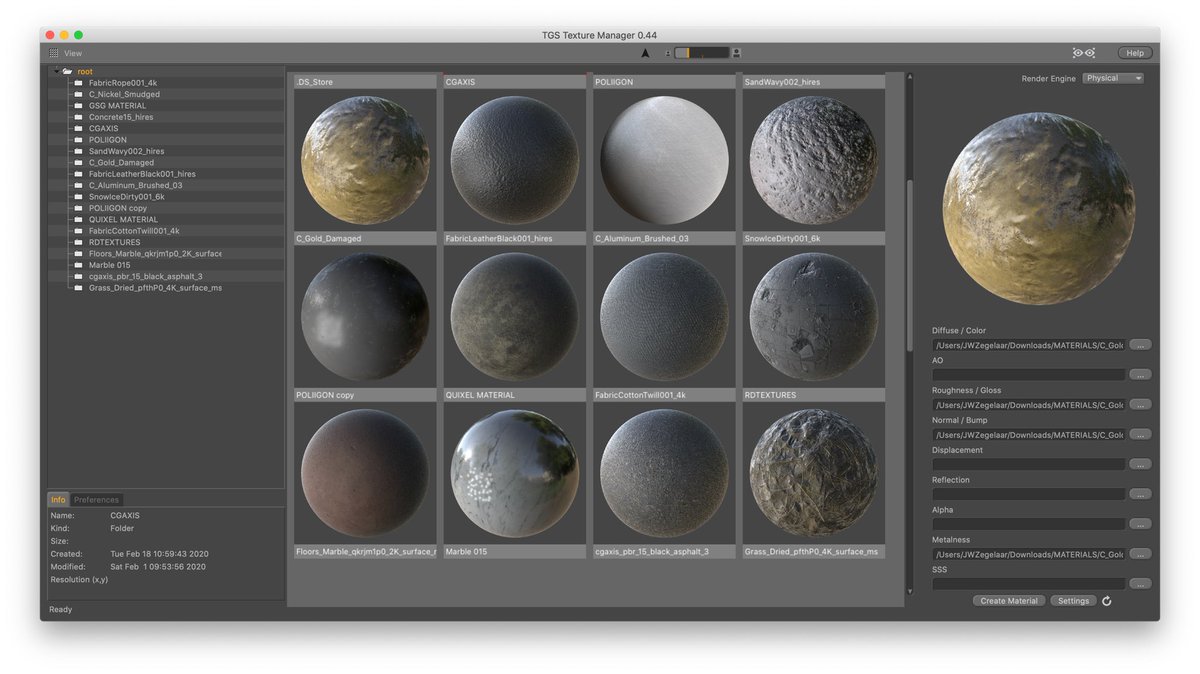Screen dimensions: 1200x674
Task: Click the Roughness / Gloss path field
Action: click(1029, 405)
